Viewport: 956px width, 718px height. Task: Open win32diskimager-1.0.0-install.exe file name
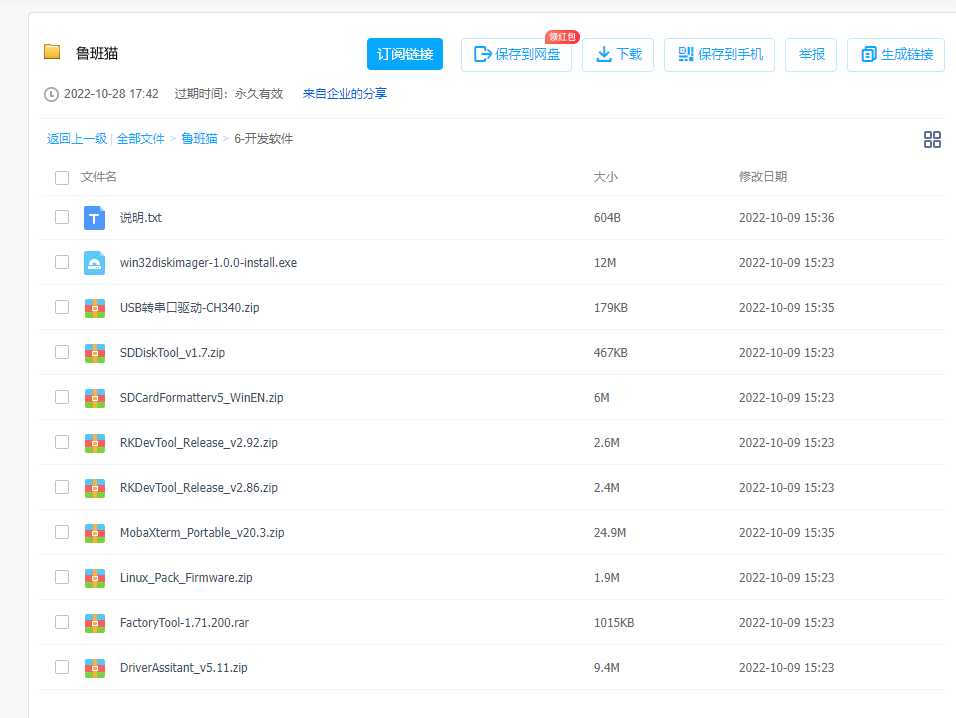tap(209, 263)
